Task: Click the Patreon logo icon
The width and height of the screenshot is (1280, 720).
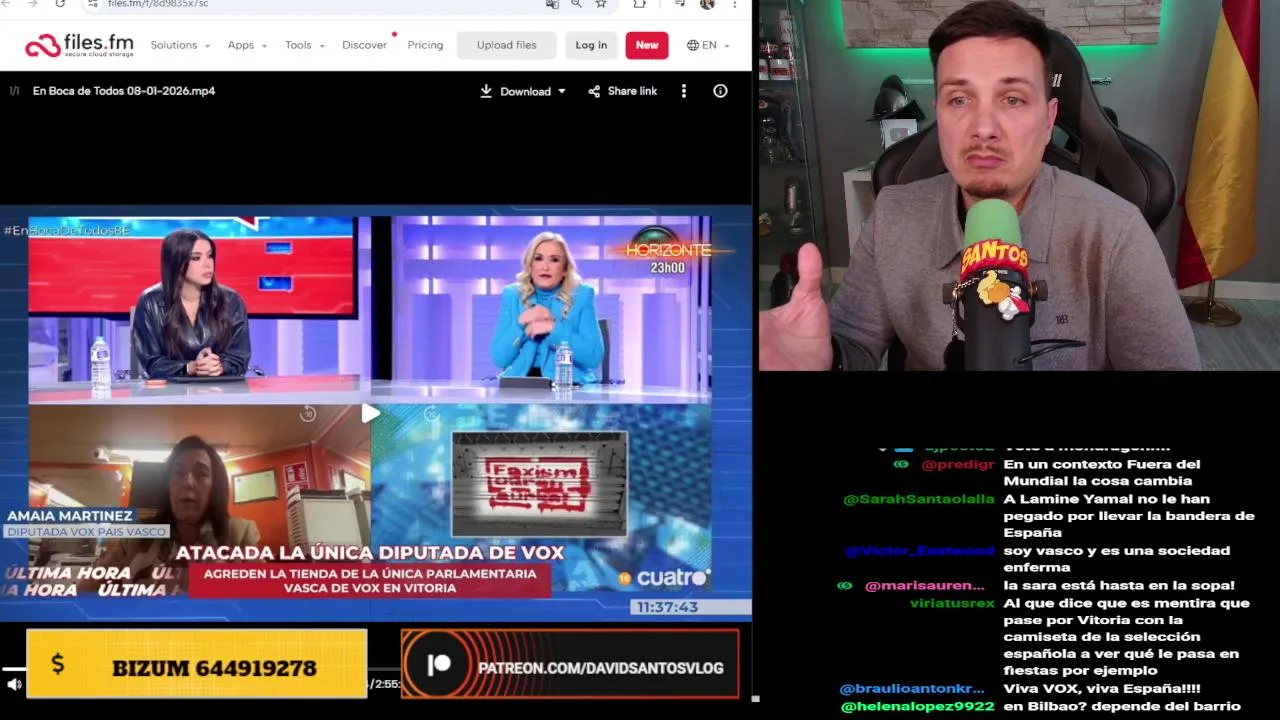Action: point(439,665)
